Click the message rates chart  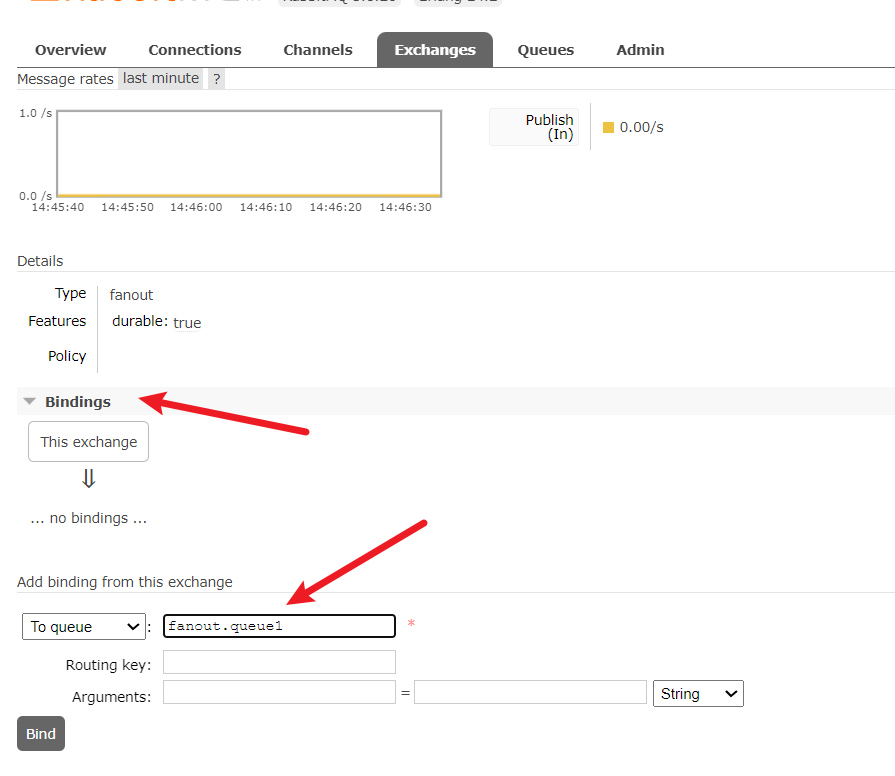(x=249, y=153)
